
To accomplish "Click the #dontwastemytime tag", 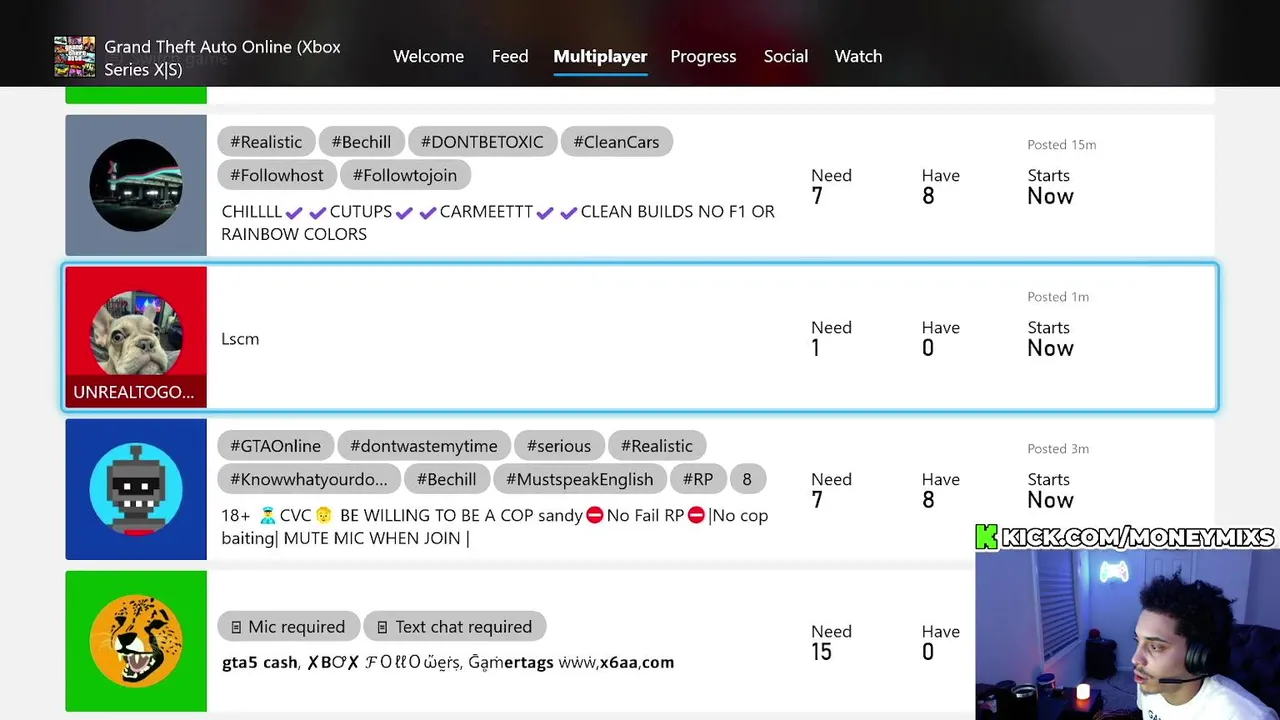I will (424, 446).
